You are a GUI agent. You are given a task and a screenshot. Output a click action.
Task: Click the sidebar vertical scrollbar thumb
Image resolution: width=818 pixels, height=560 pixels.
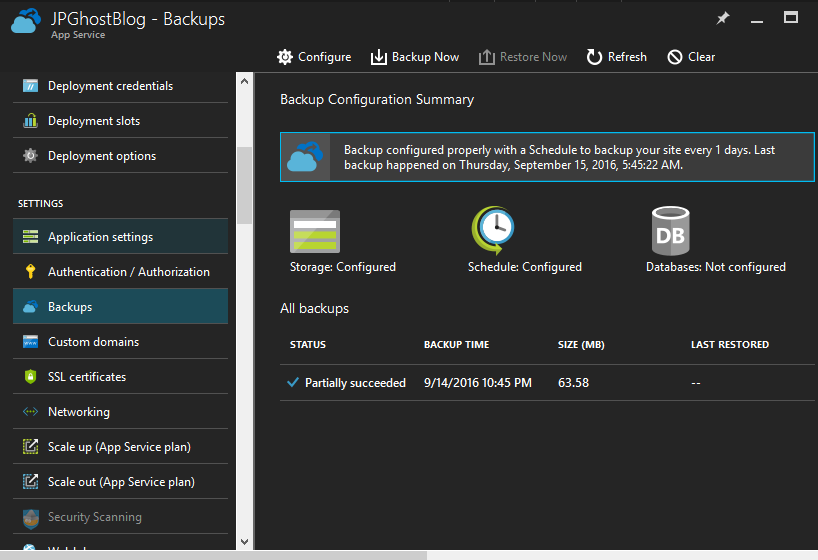(x=244, y=185)
